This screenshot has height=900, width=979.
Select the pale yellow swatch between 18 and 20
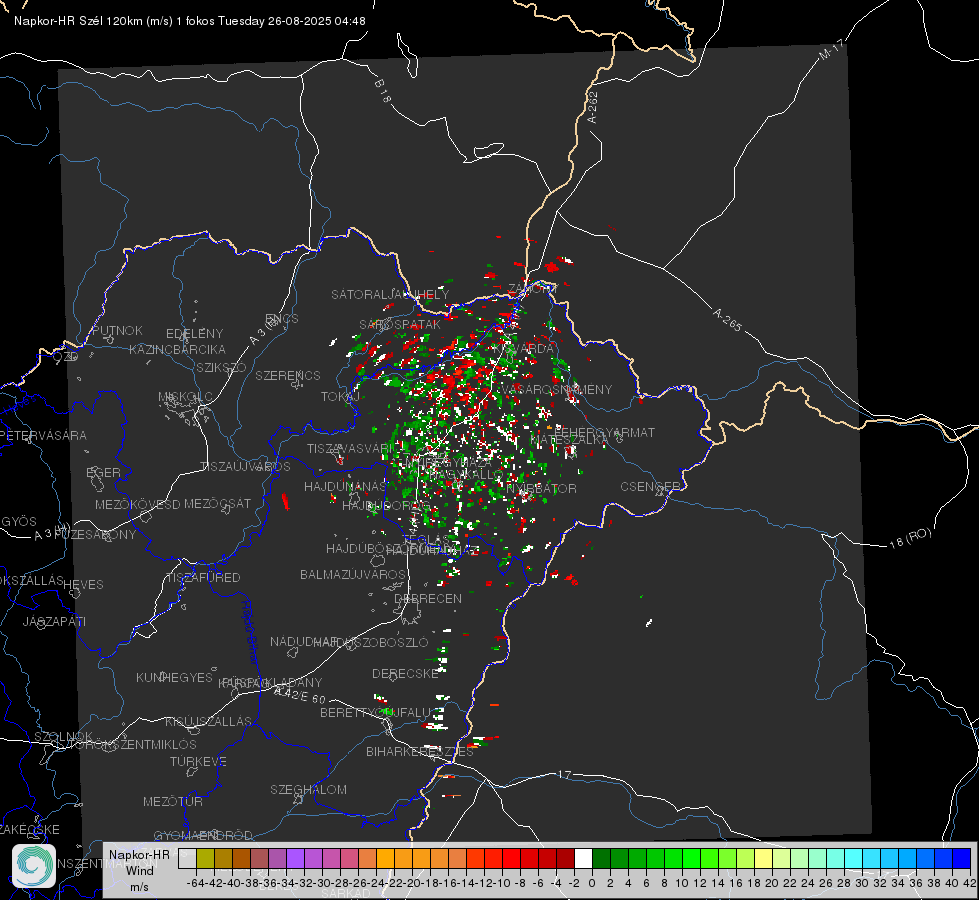point(763,858)
